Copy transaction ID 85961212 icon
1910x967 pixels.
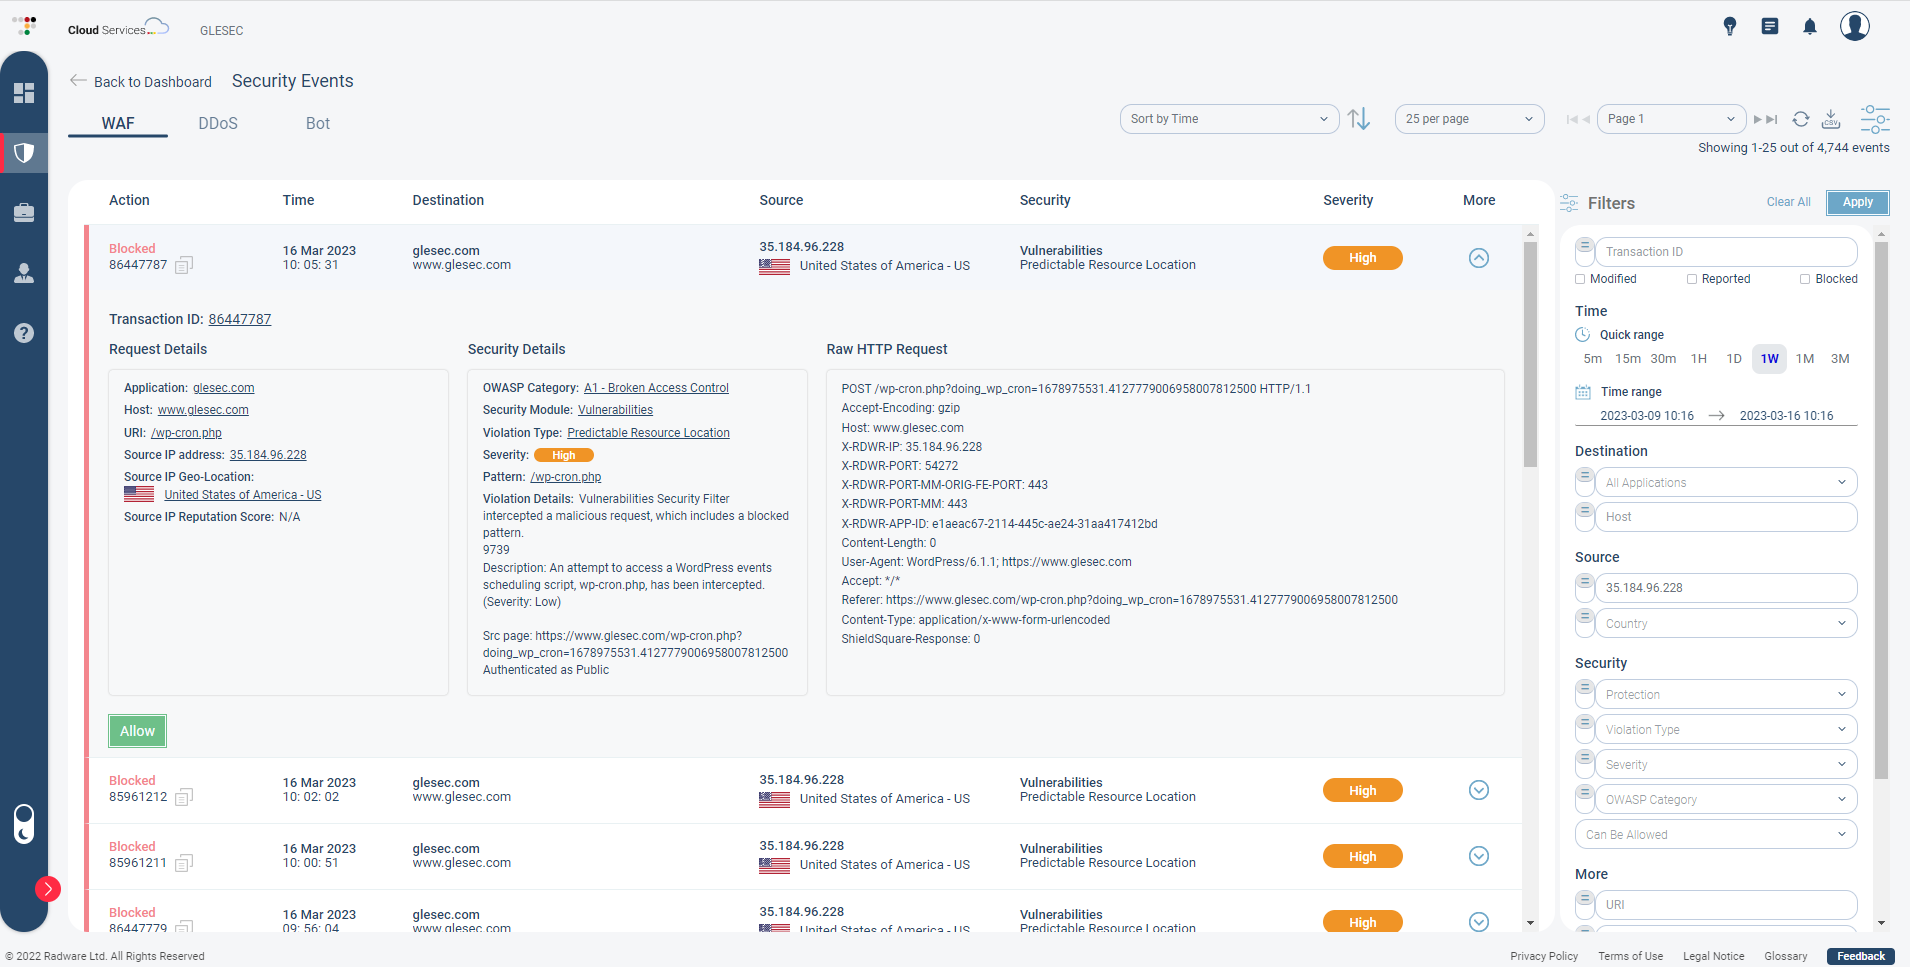[x=184, y=797]
